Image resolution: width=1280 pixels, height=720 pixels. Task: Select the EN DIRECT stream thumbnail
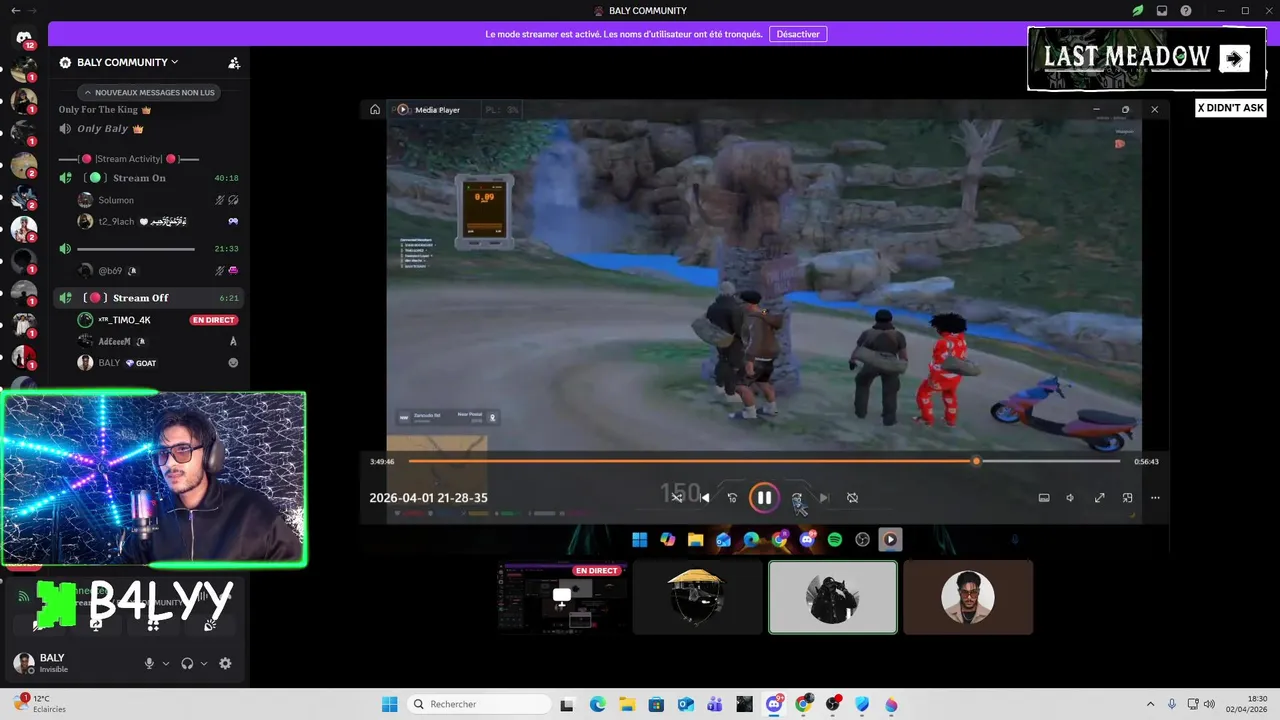tap(562, 597)
